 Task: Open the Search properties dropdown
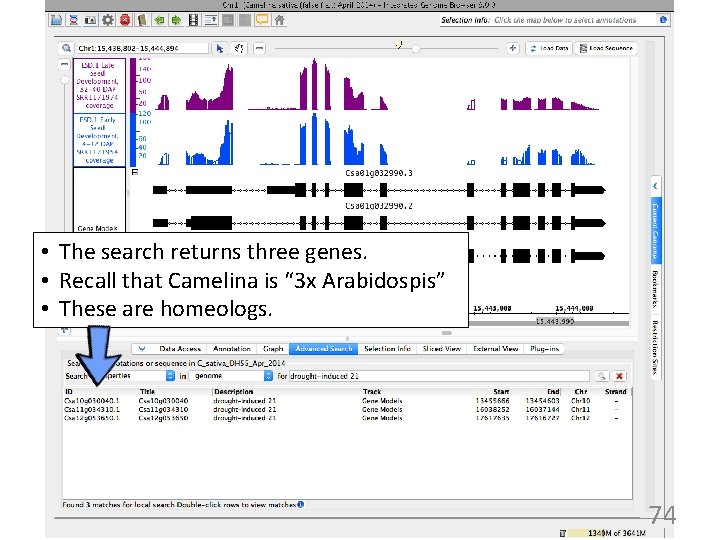point(120,376)
